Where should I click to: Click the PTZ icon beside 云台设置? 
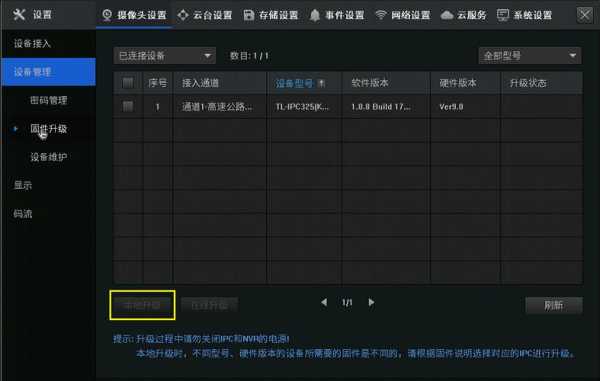point(183,15)
